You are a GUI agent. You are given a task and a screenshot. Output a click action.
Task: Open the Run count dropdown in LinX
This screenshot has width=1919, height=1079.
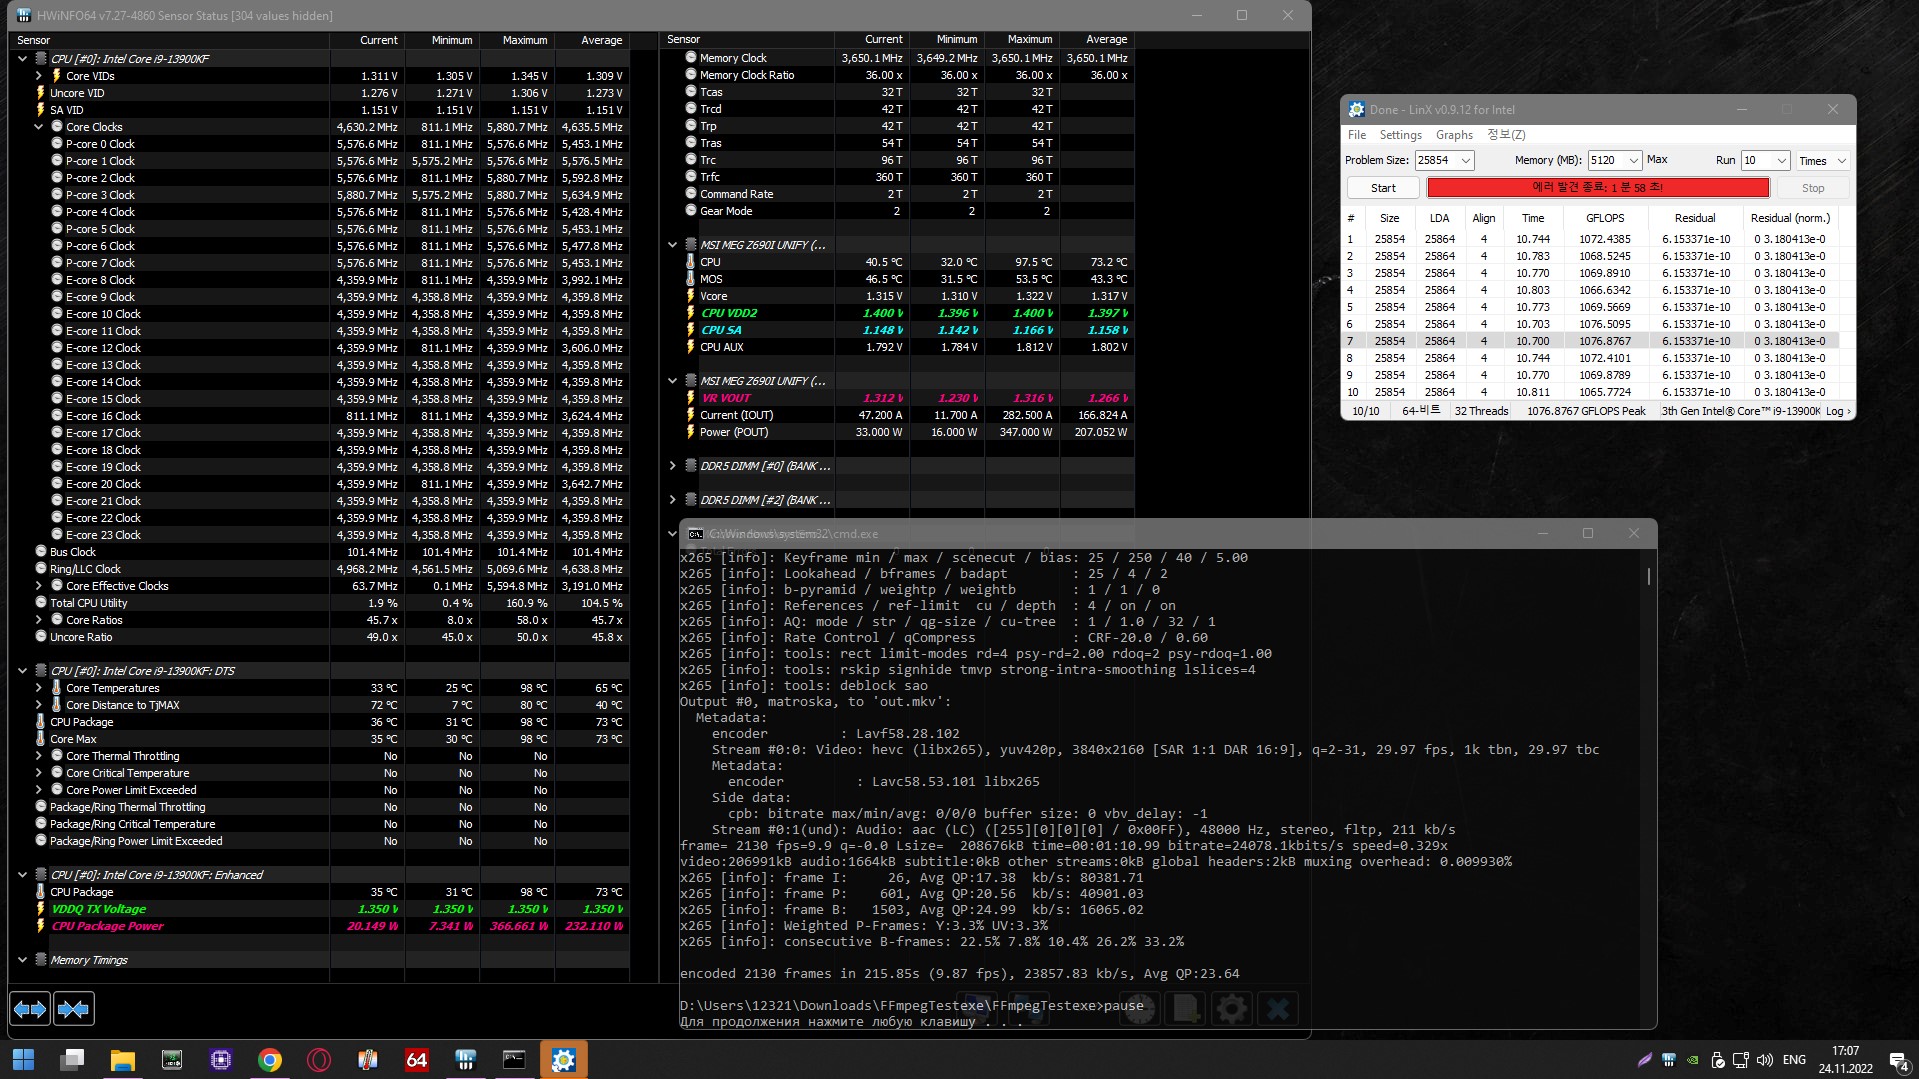[1781, 160]
